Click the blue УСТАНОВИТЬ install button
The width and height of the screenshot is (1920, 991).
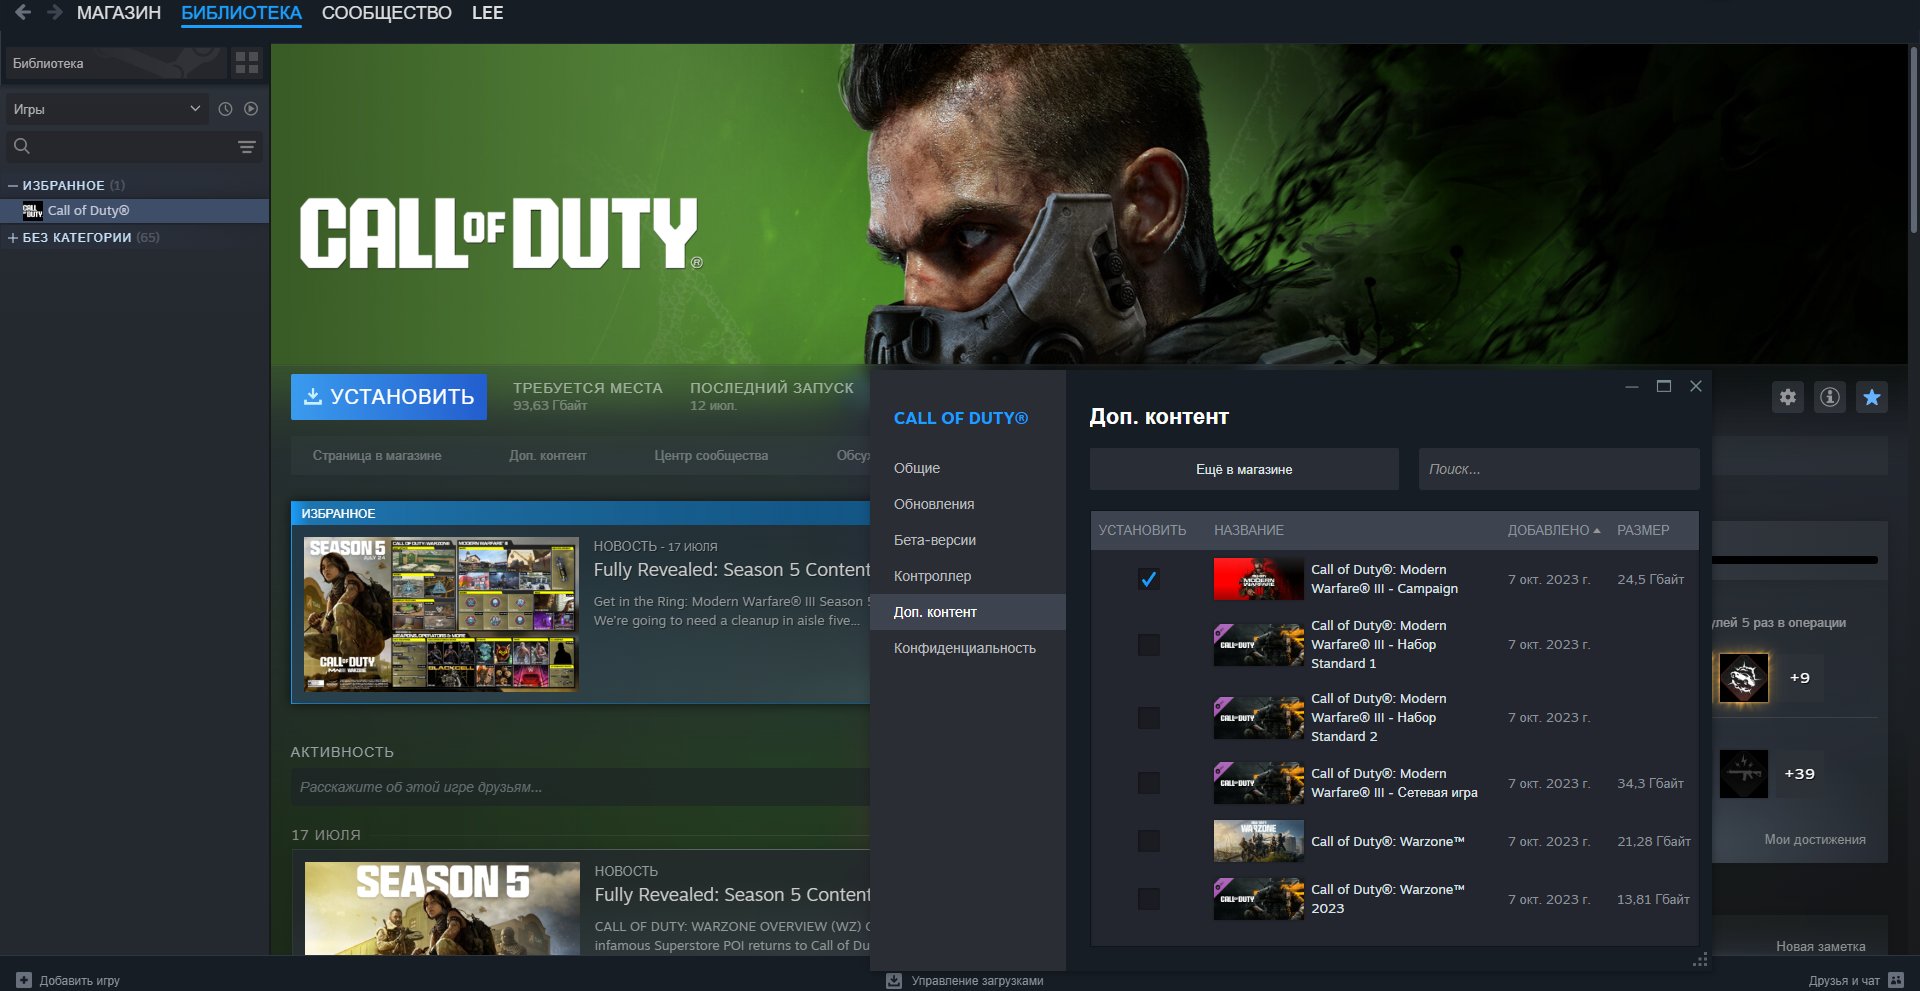pyautogui.click(x=389, y=397)
